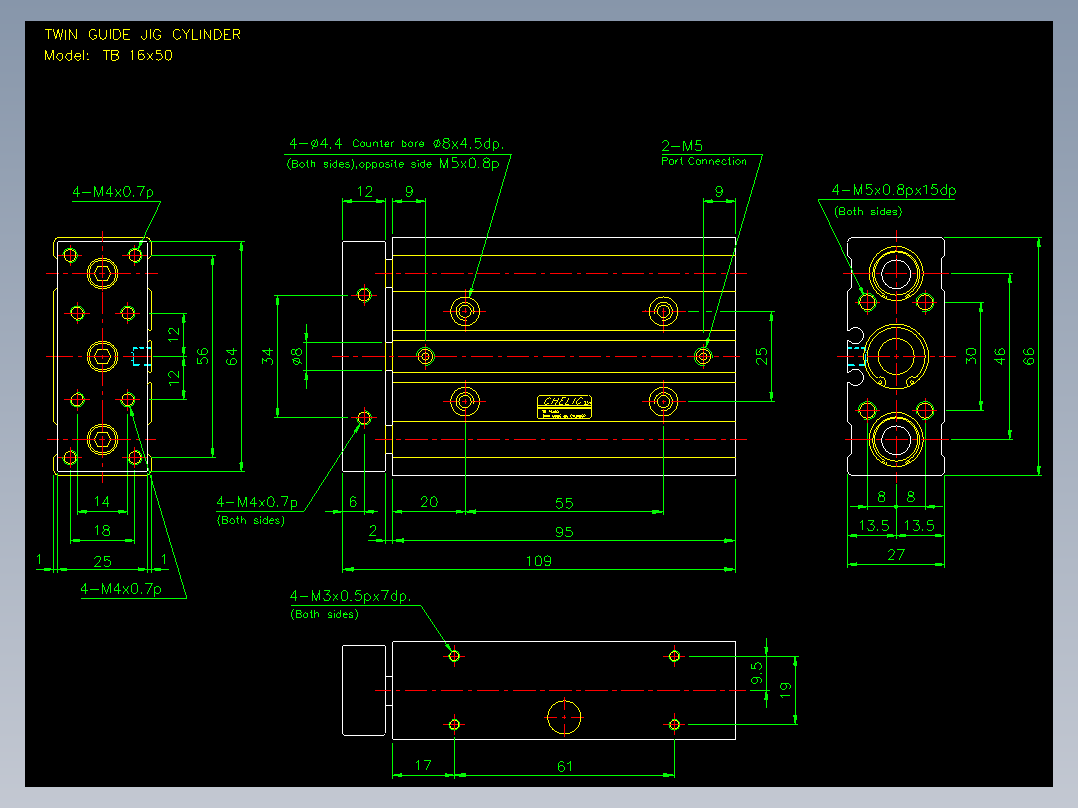Click the CHELIC nameplate on the cylinder body
Viewport: 1078px width, 808px height.
pos(564,407)
